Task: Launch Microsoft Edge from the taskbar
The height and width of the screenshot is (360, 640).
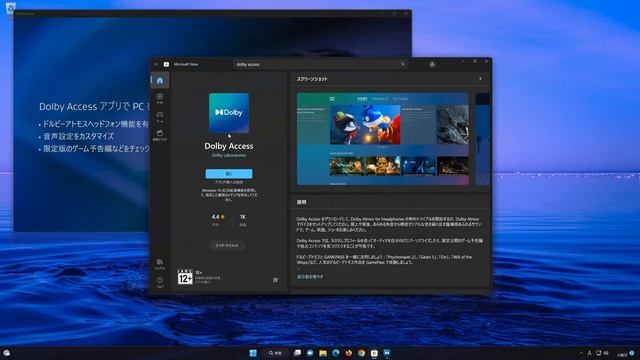Action: coord(336,353)
